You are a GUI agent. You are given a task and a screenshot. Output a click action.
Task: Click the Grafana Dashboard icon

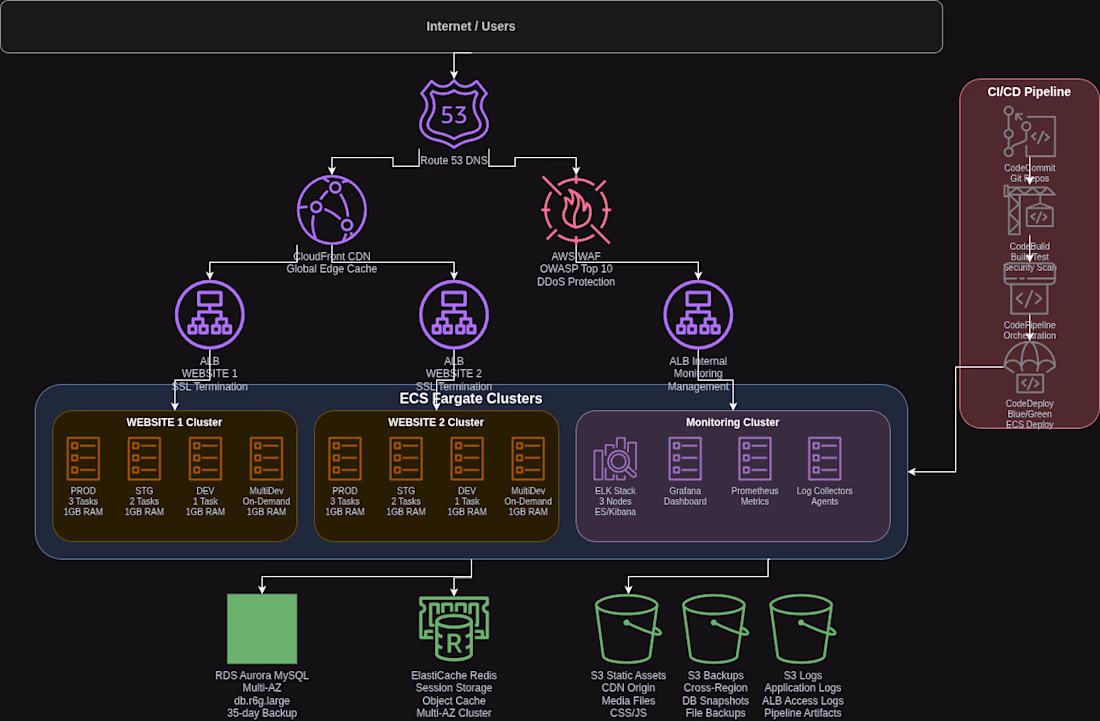(685, 459)
